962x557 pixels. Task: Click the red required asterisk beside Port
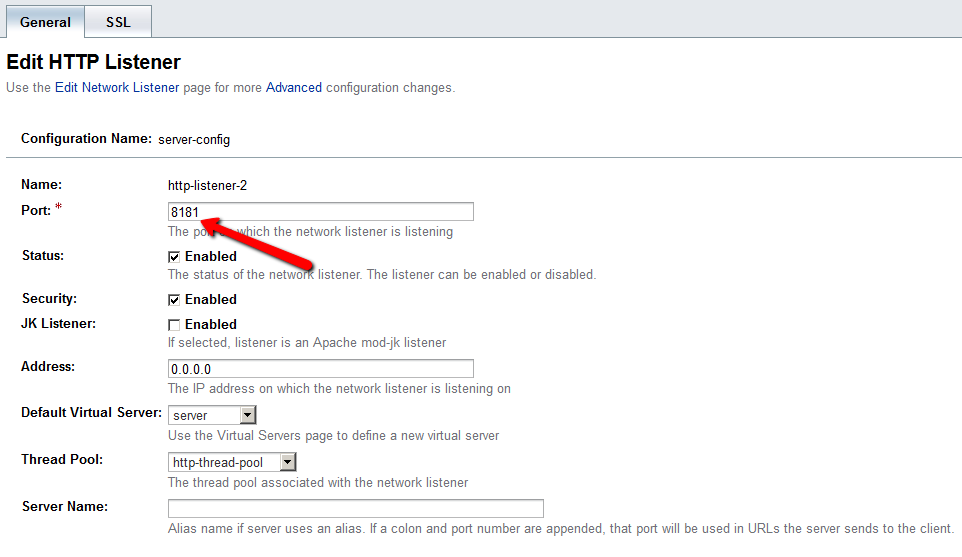tap(58, 208)
